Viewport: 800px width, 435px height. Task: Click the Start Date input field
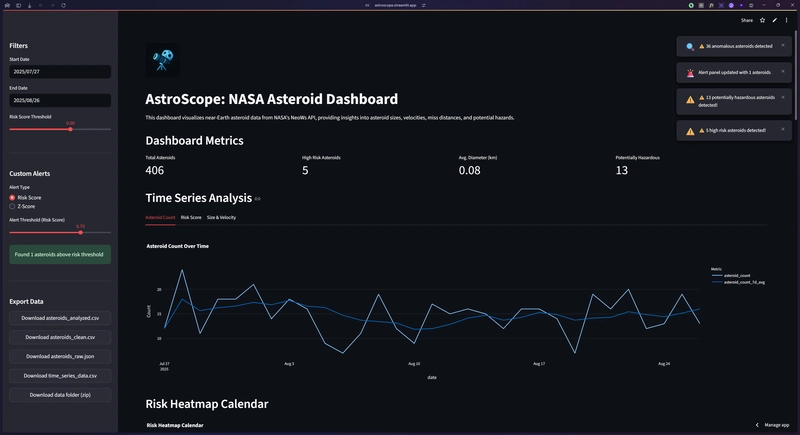point(60,72)
